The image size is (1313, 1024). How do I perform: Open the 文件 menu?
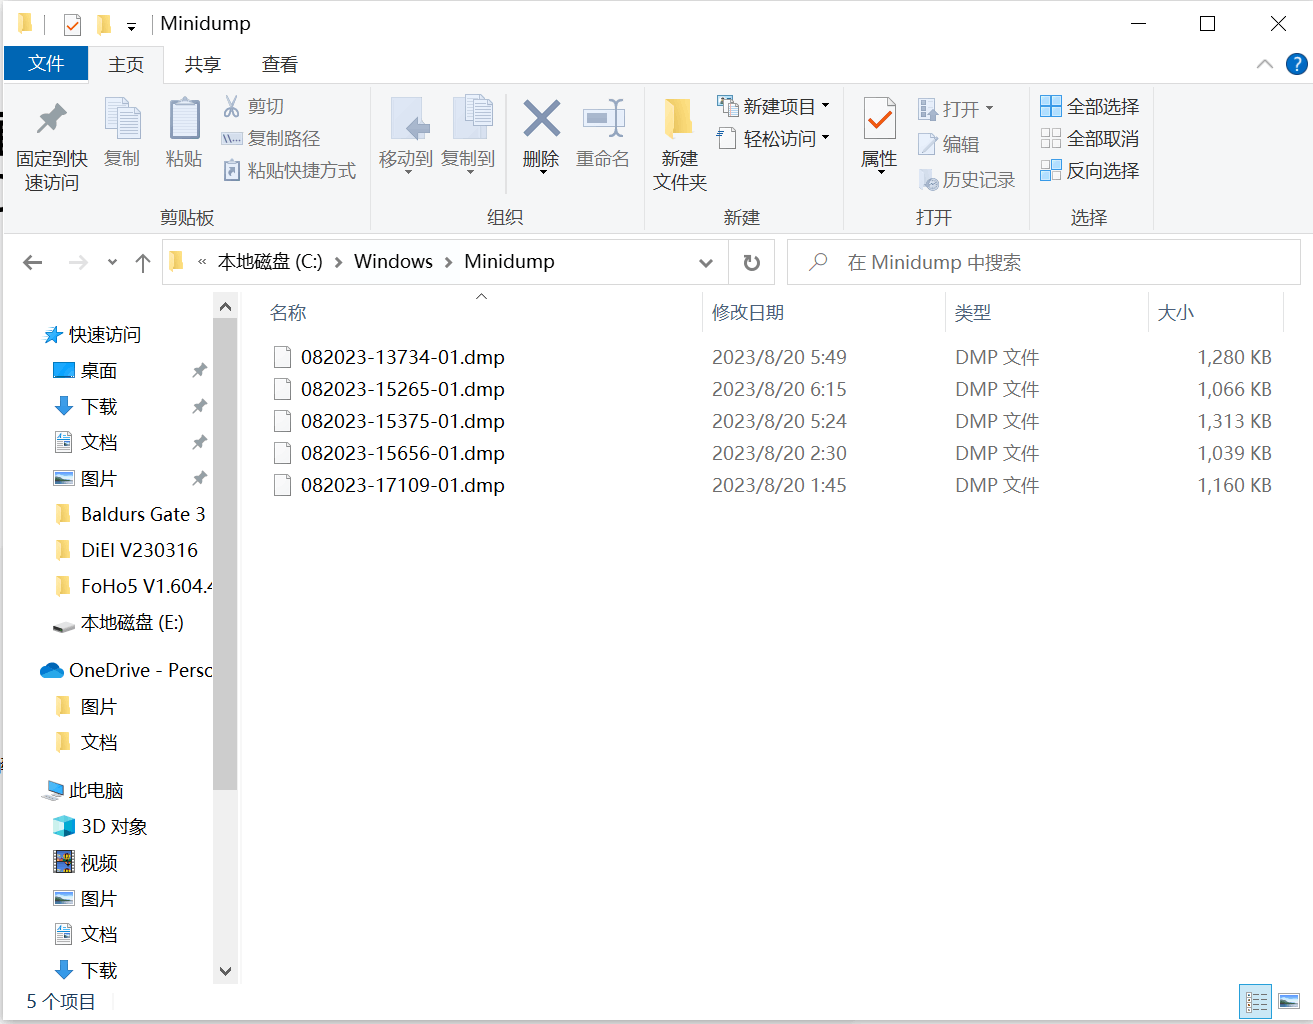pyautogui.click(x=46, y=64)
